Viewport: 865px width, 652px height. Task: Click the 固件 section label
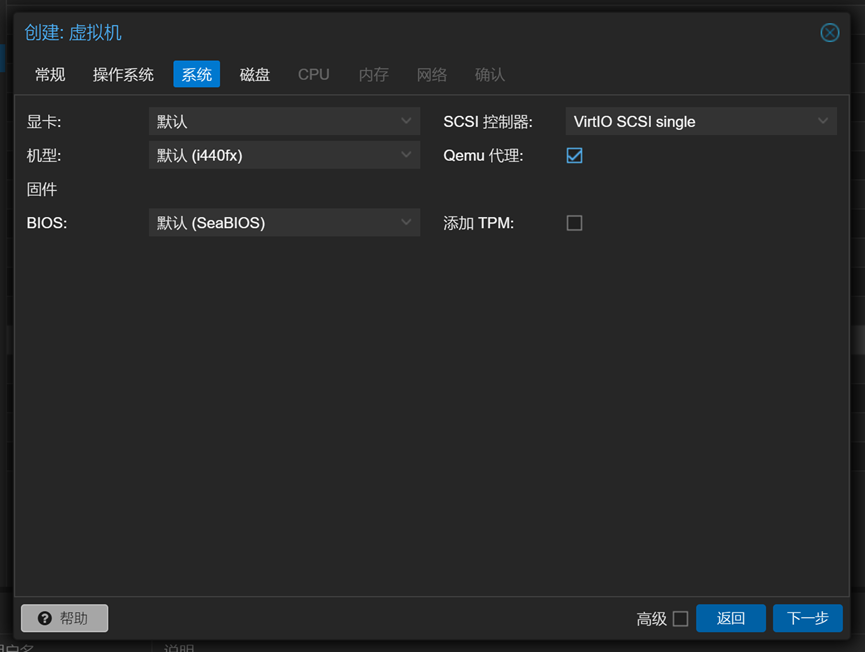[42, 189]
